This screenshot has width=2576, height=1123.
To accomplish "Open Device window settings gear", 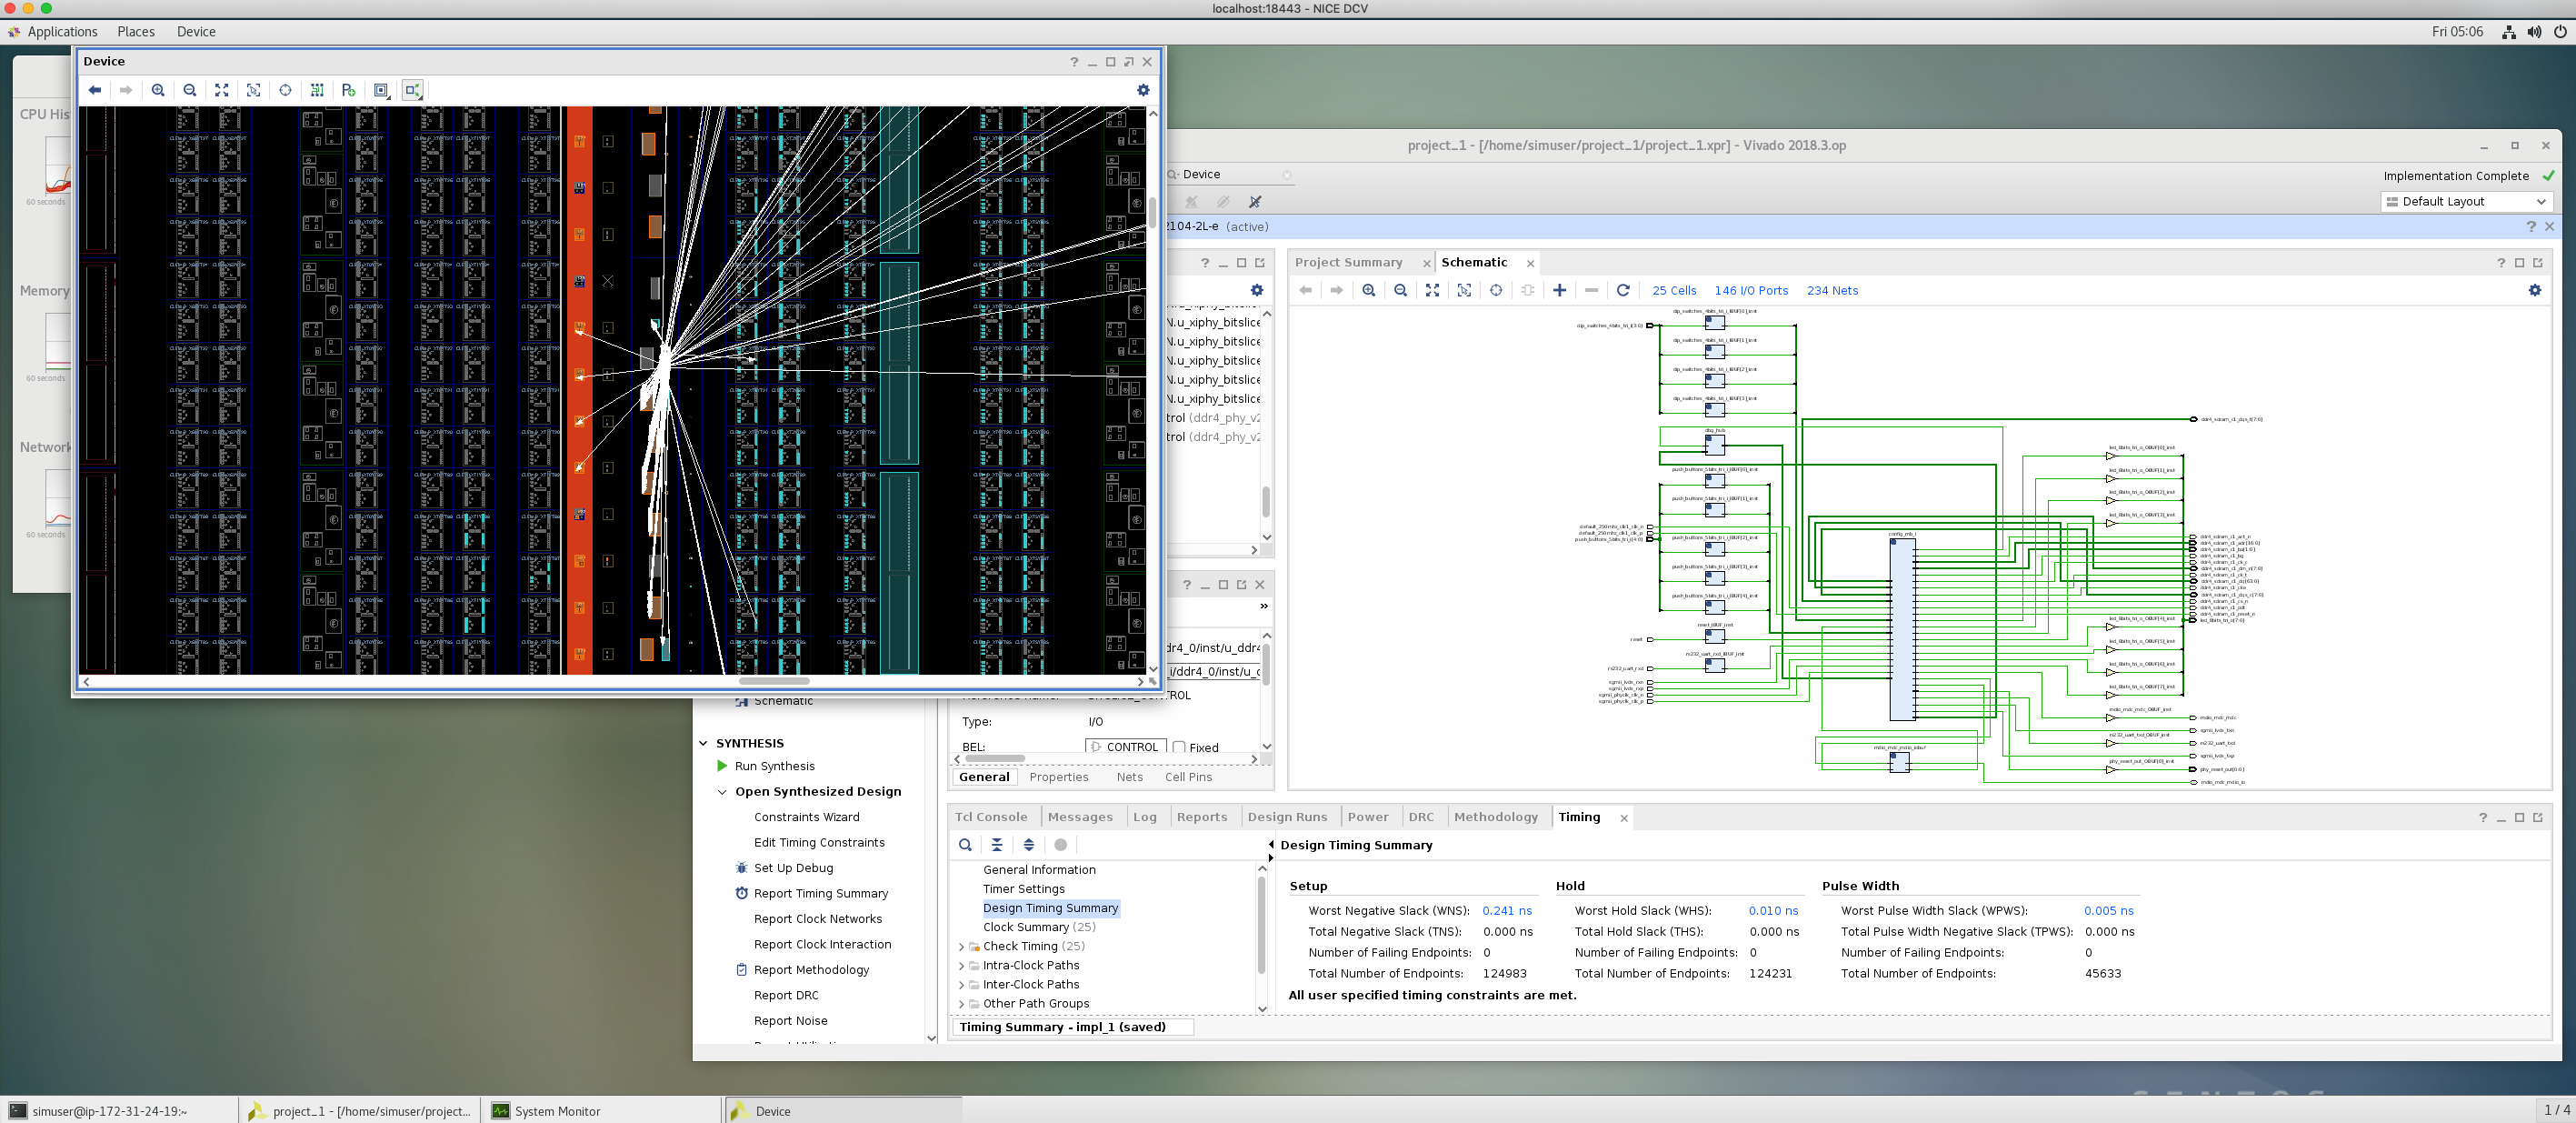I will 1143,90.
